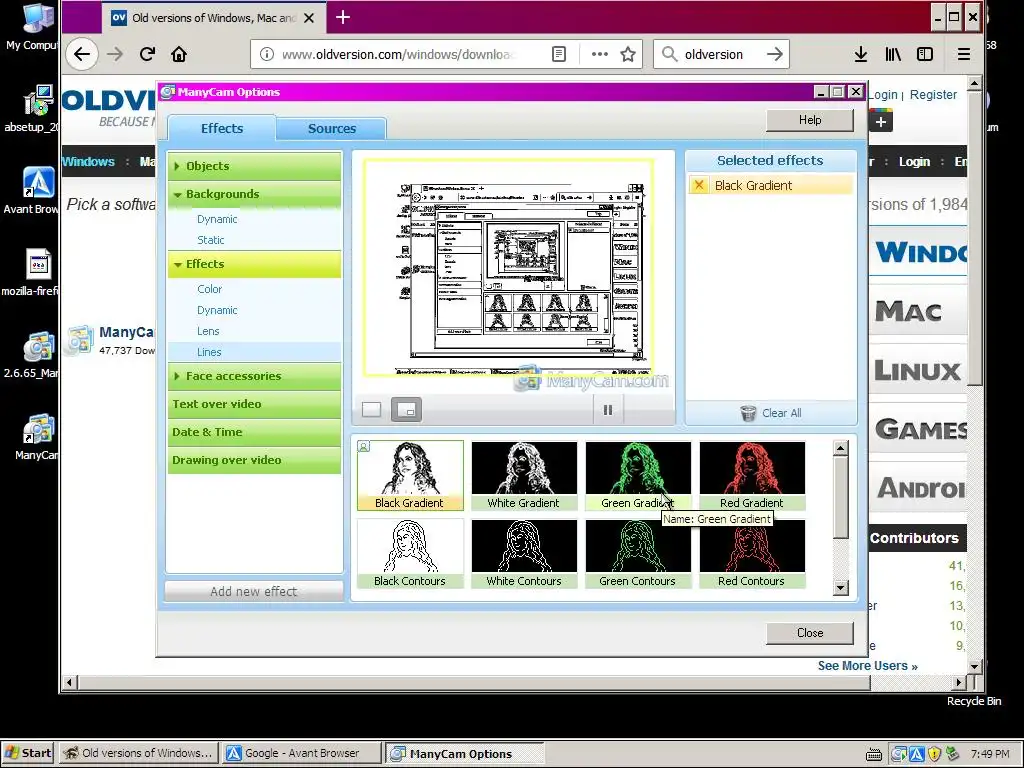This screenshot has width=1024, height=768.
Task: Select Static under Backgrounds
Action: [x=211, y=240]
